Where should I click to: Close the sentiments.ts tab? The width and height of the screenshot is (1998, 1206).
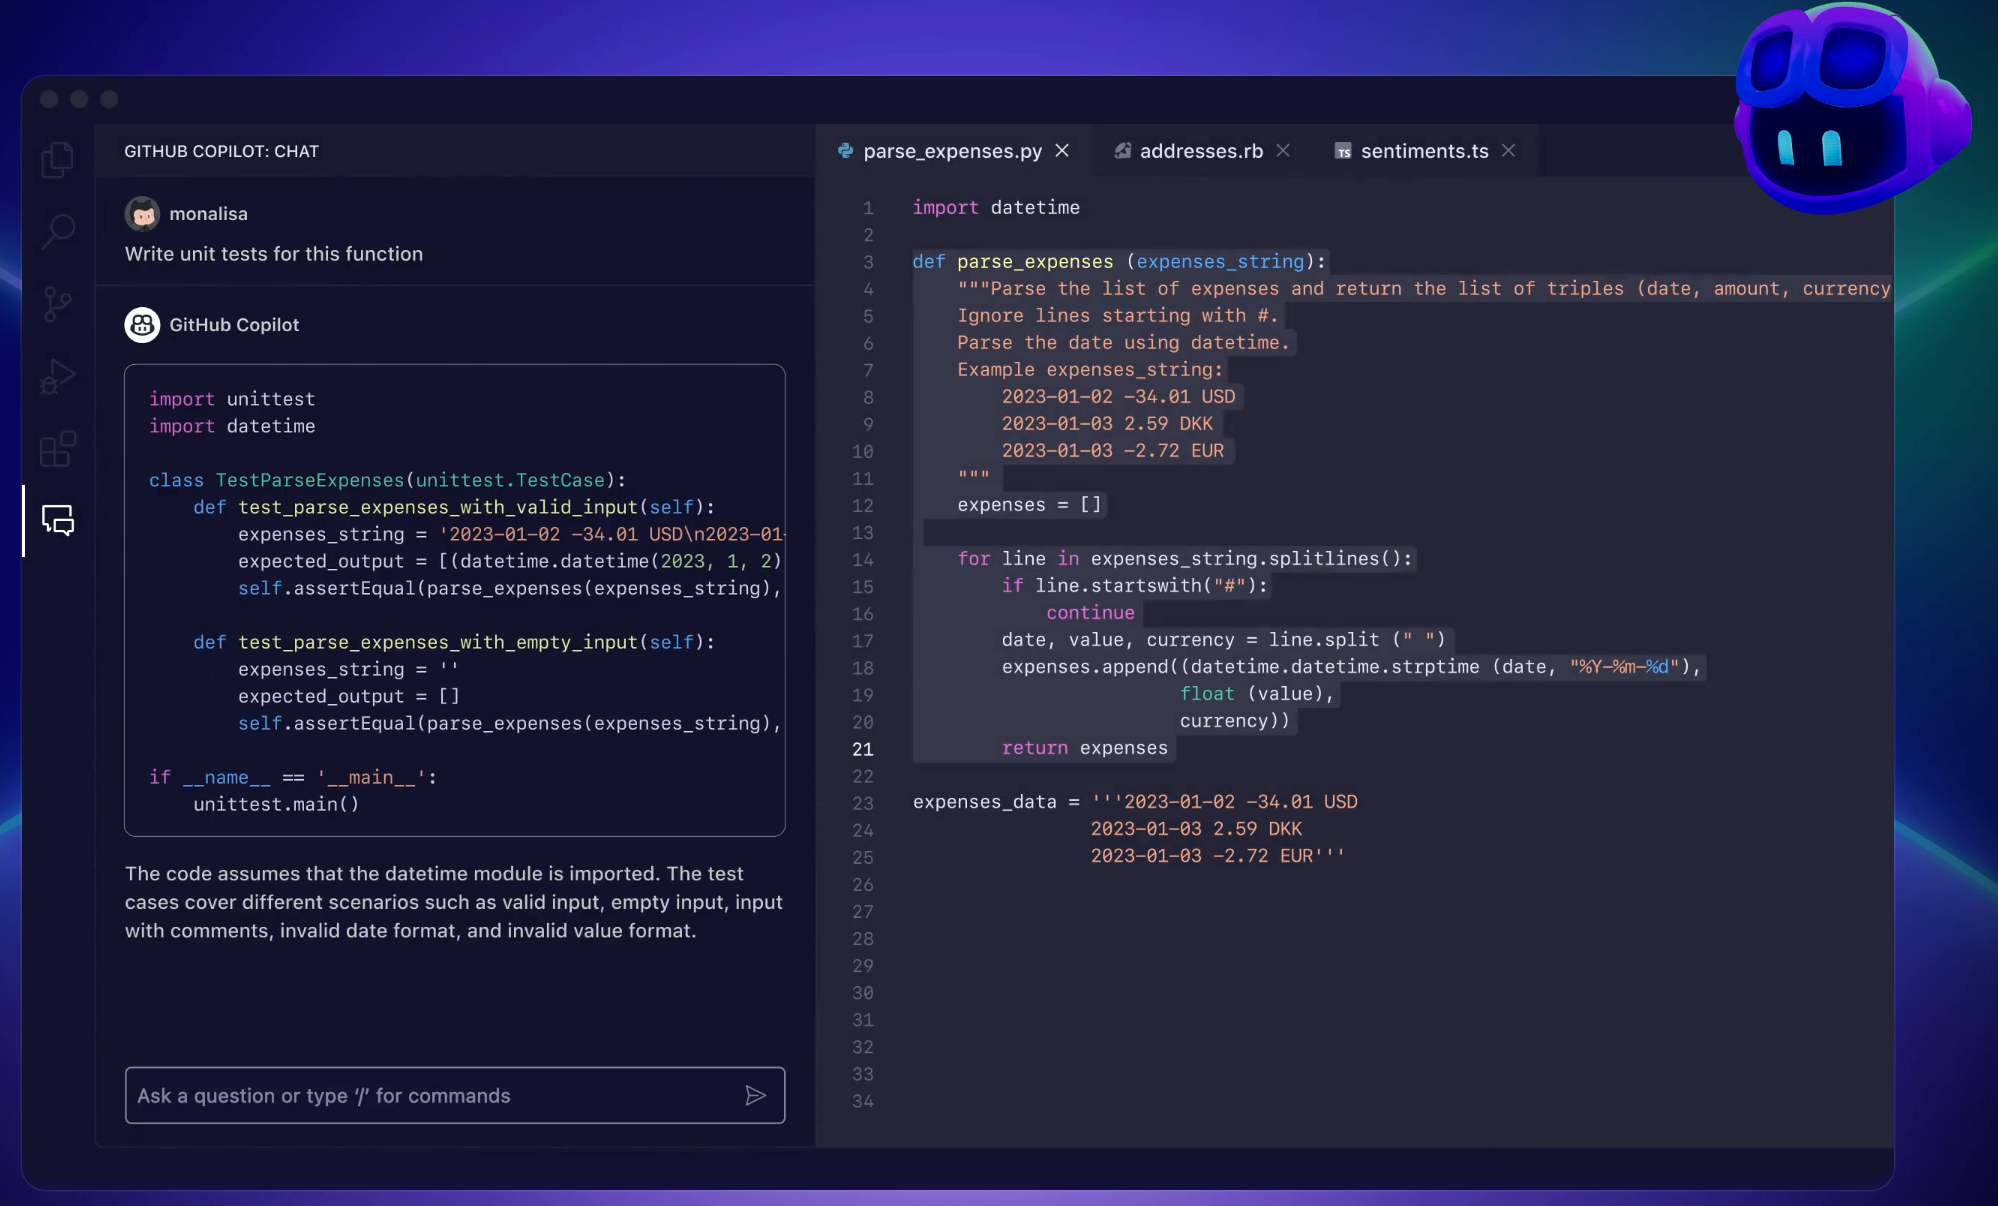1508,150
